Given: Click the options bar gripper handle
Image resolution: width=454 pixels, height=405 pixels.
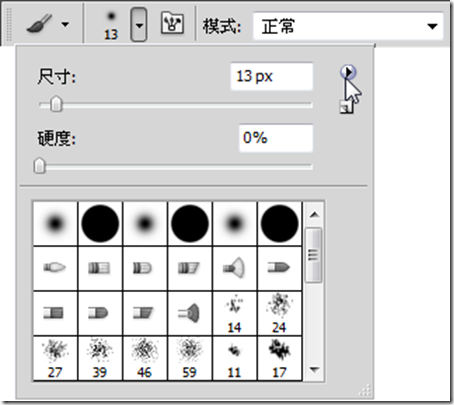Looking at the screenshot, I should 9,25.
